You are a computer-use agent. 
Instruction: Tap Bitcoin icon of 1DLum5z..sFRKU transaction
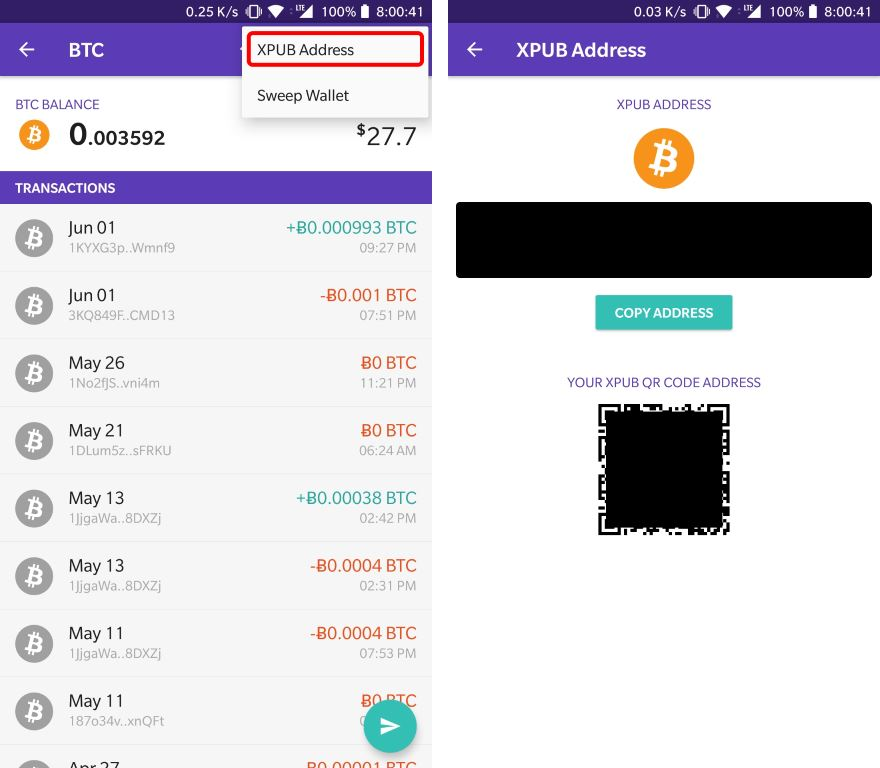(x=34, y=441)
